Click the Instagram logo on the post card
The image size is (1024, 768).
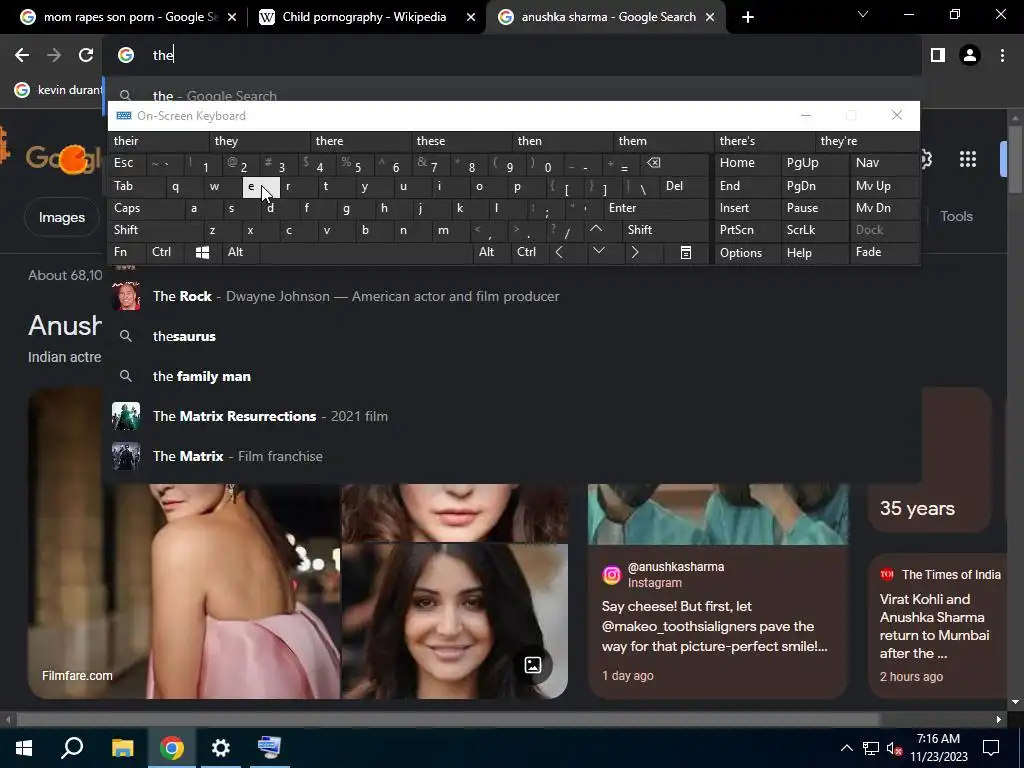coord(611,575)
